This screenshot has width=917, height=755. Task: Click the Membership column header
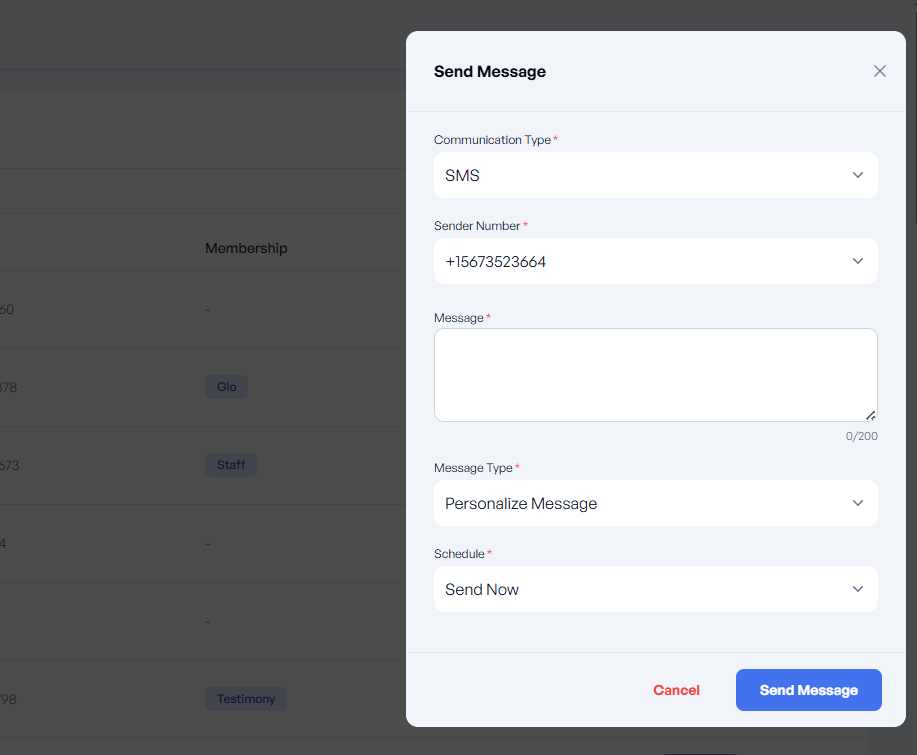coord(246,248)
